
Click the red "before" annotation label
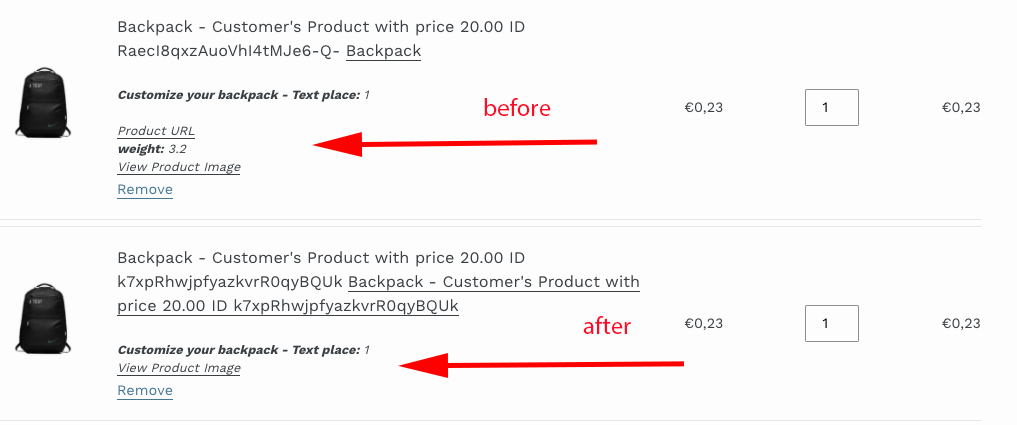pyautogui.click(x=517, y=108)
